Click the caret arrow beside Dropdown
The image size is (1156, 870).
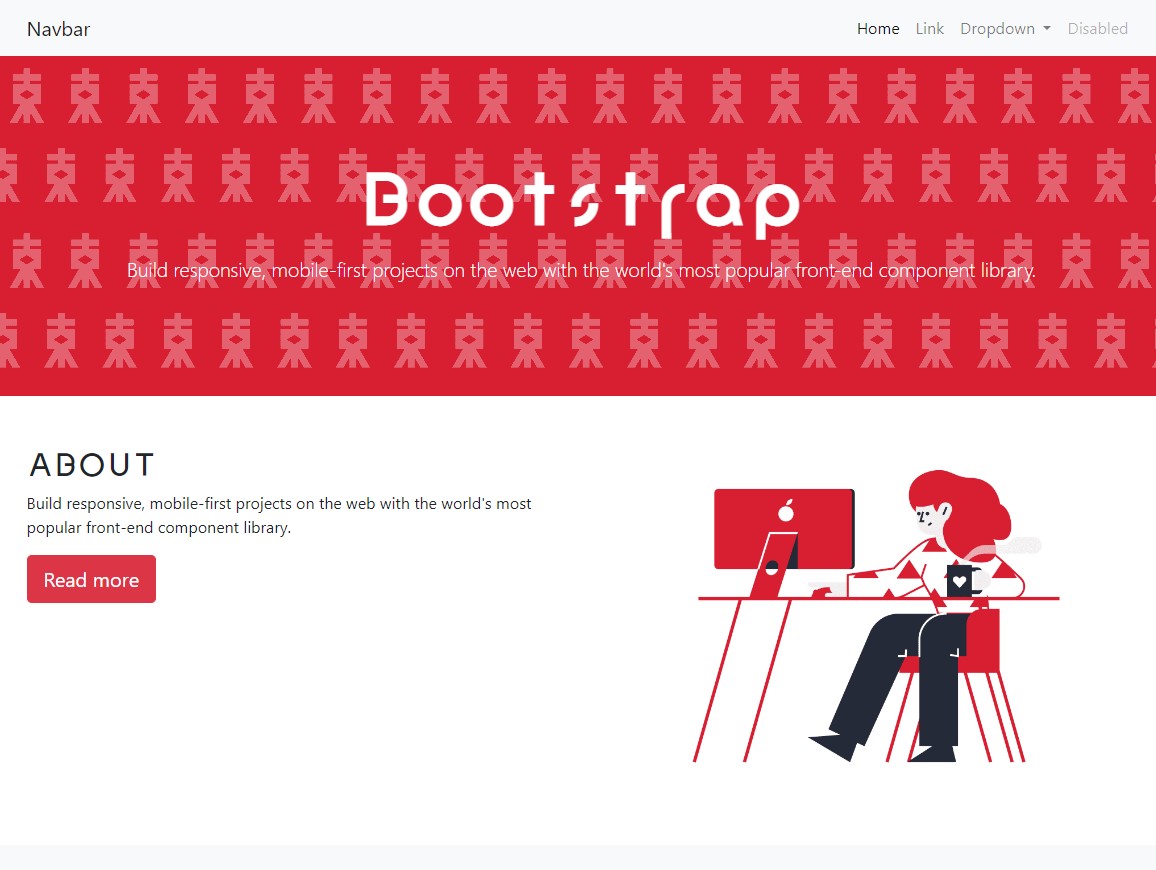pos(1047,29)
